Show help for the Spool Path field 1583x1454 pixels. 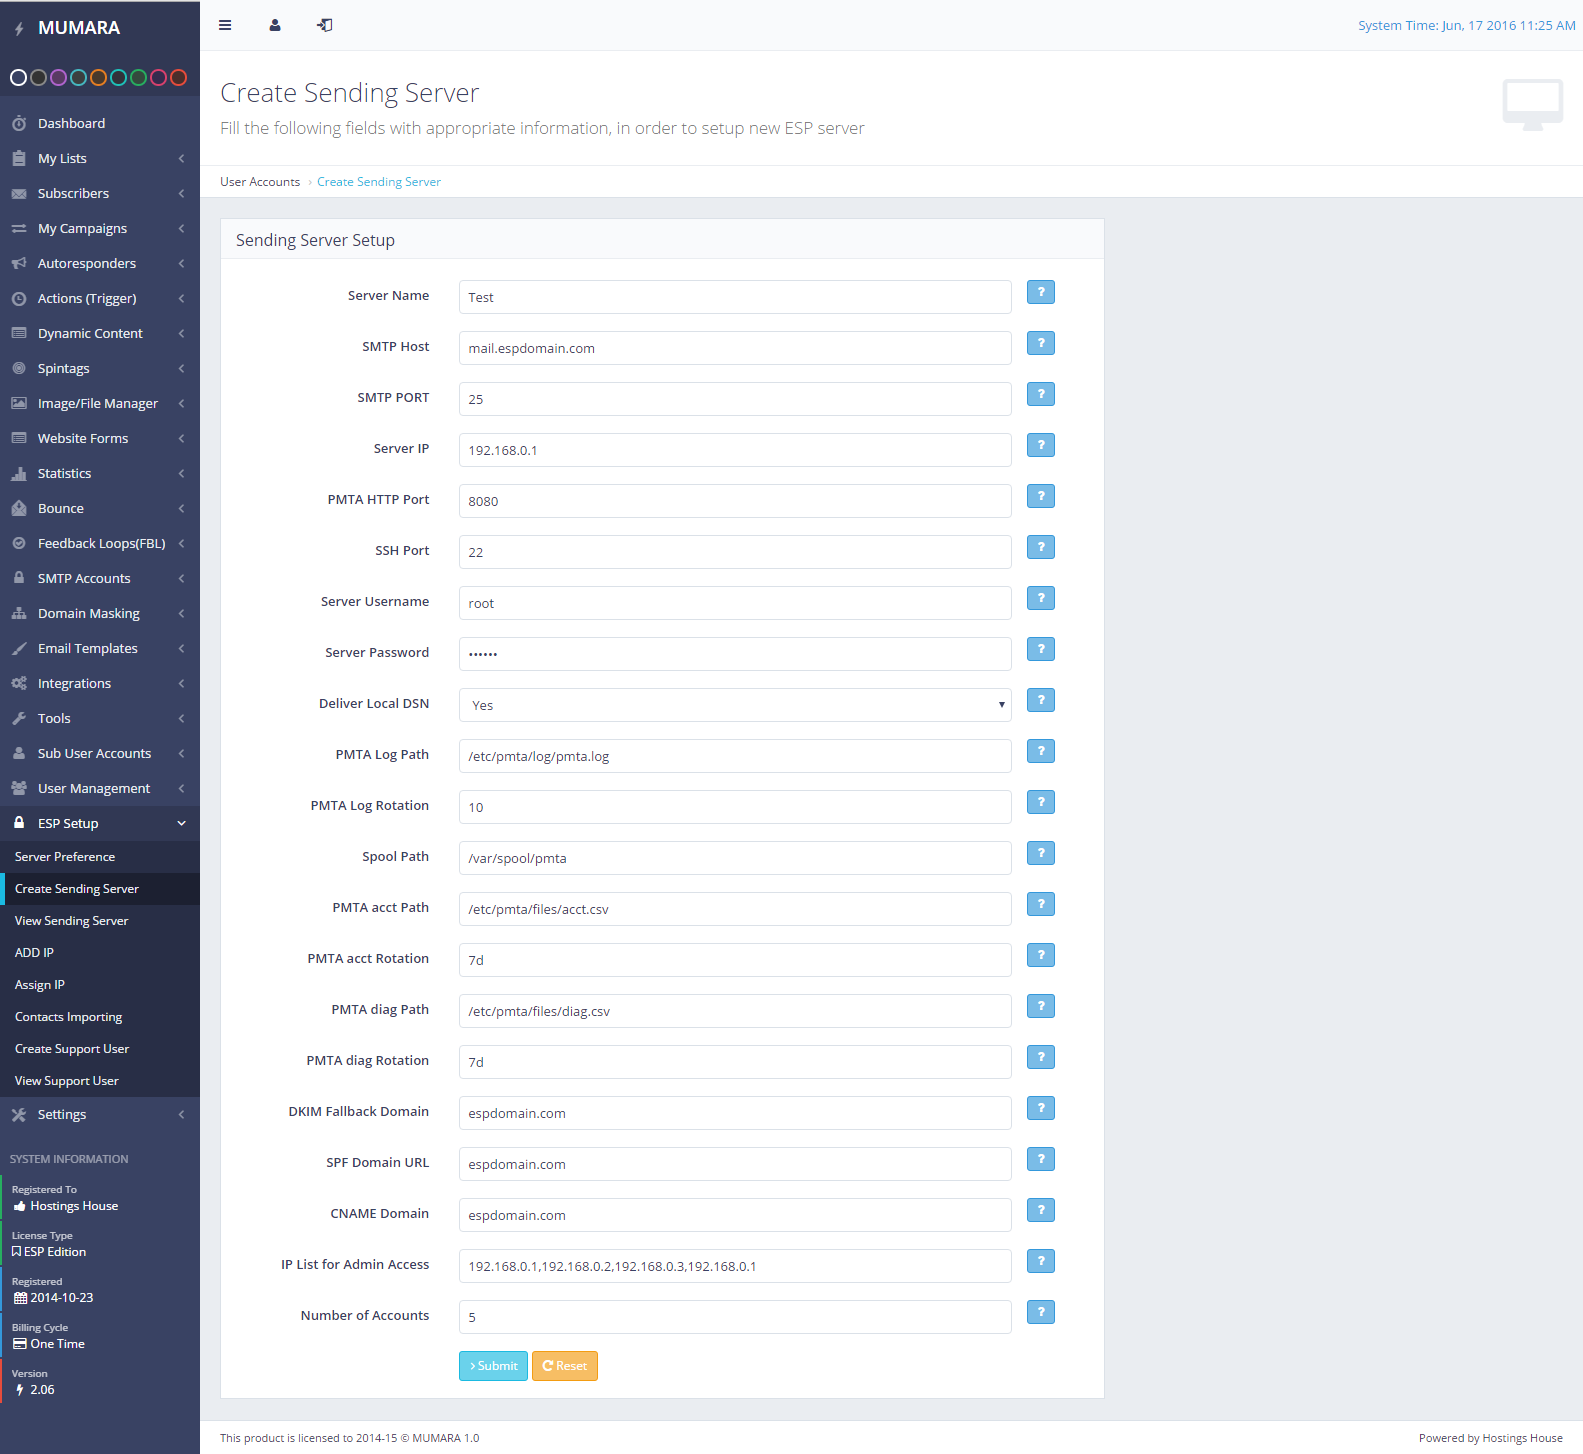tap(1040, 853)
